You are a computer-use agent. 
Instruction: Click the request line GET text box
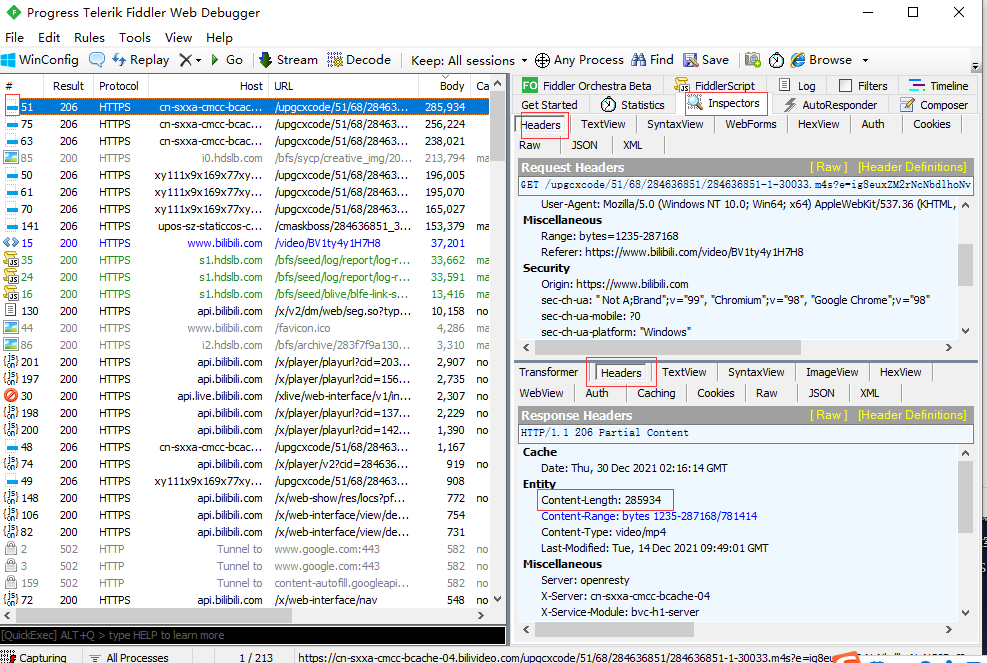click(746, 185)
